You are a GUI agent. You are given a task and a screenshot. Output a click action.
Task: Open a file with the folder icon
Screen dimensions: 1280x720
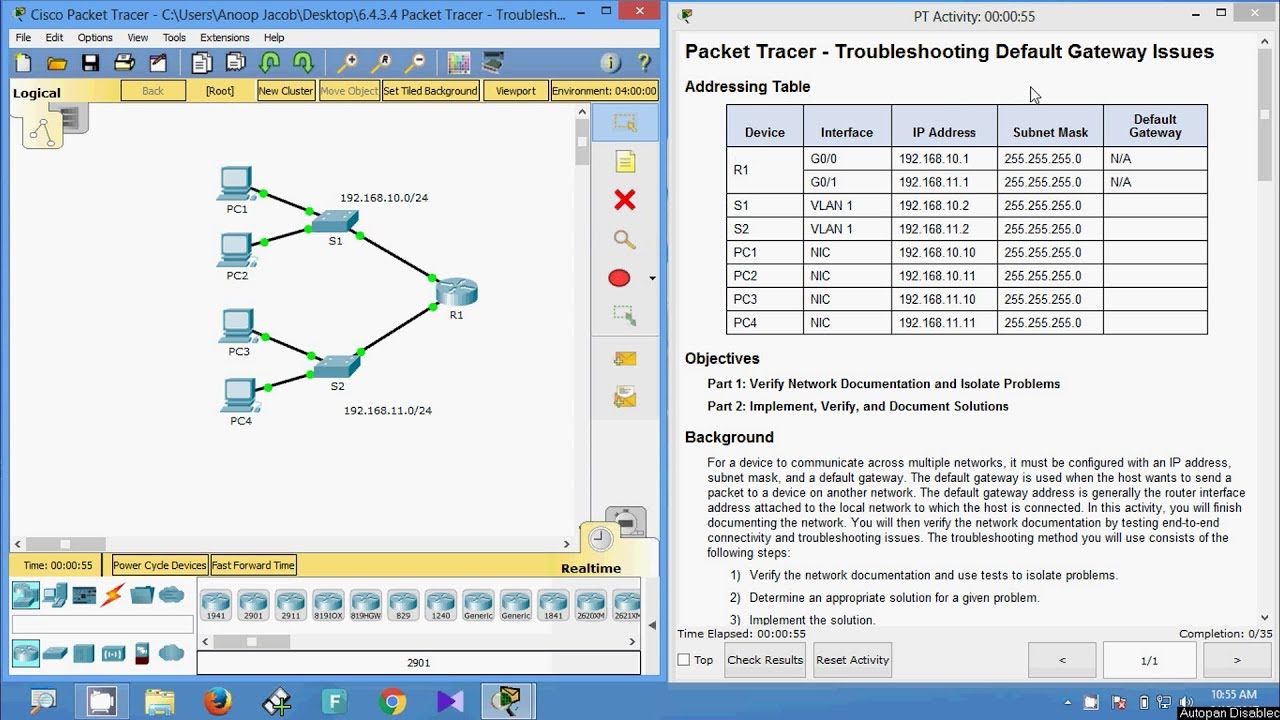tap(57, 63)
